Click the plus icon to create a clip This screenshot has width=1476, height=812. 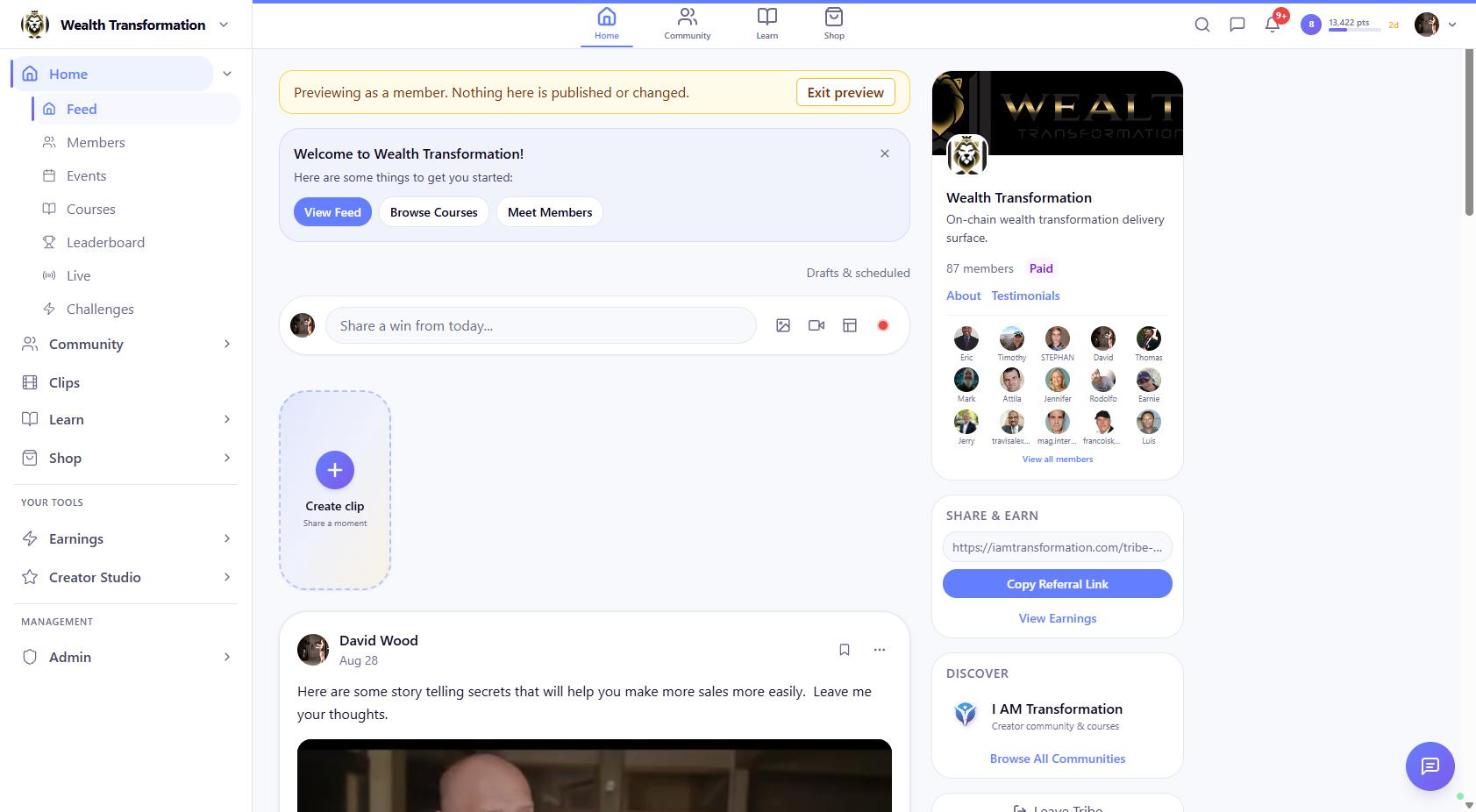click(335, 470)
